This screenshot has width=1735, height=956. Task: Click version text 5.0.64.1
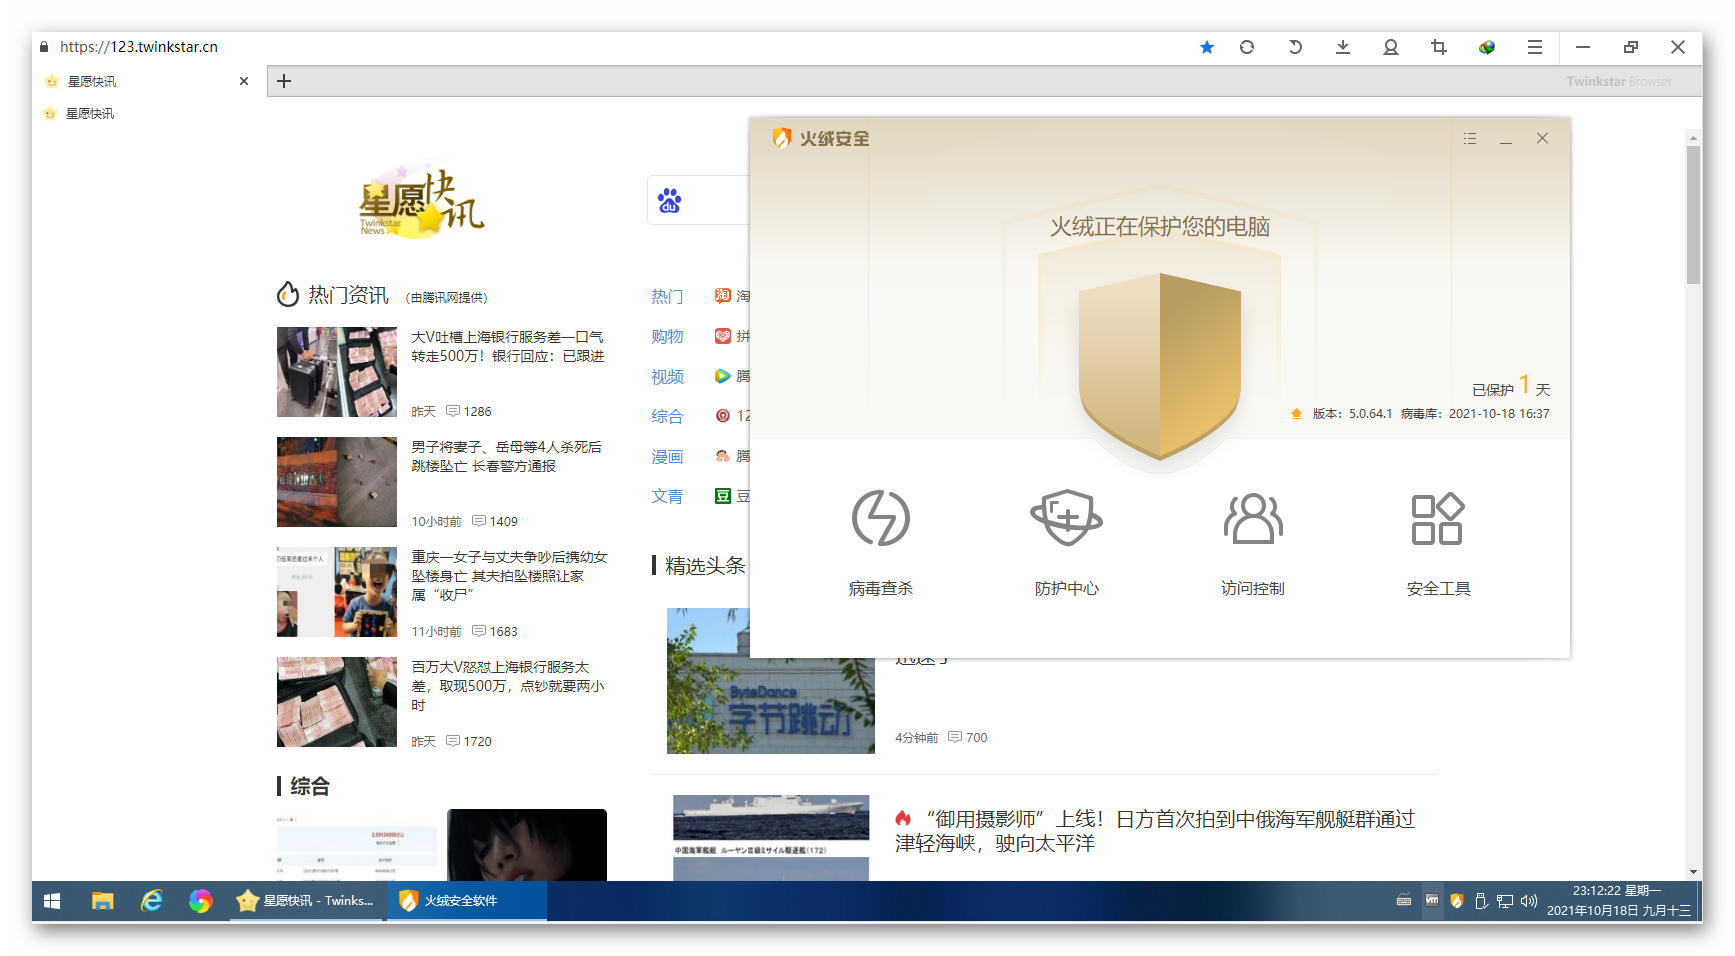1370,413
